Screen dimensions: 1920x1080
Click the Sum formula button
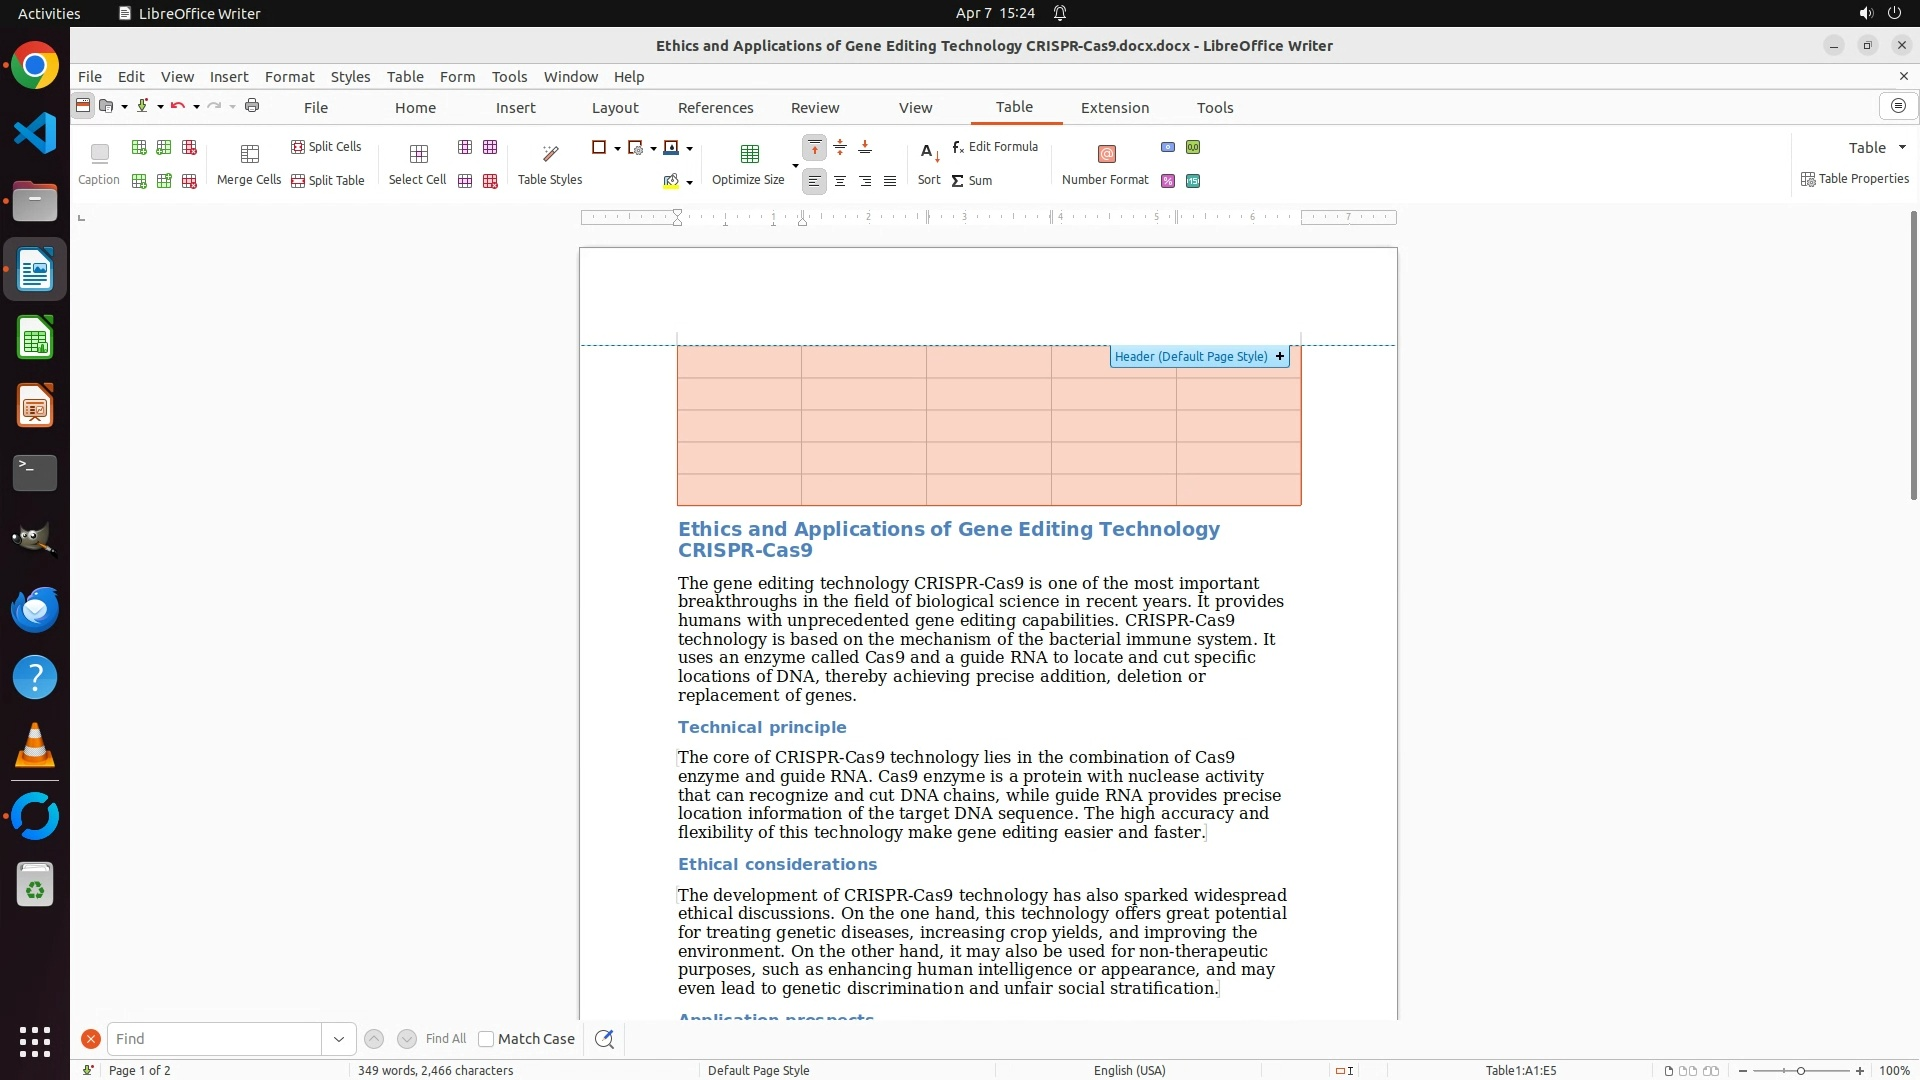pyautogui.click(x=971, y=181)
